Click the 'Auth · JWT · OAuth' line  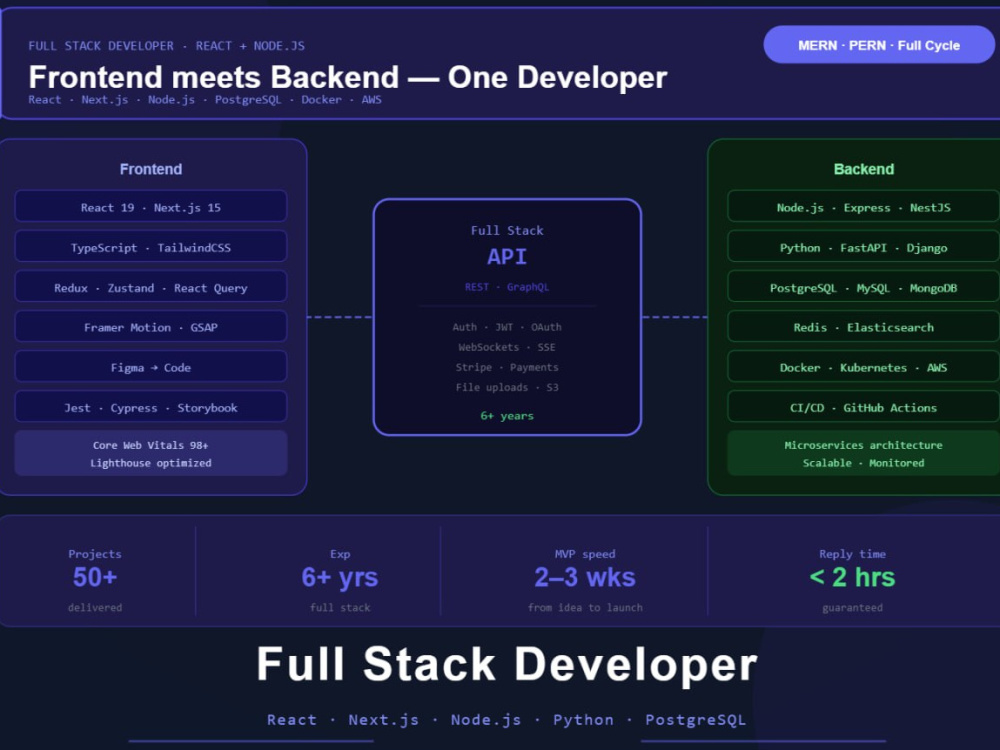pyautogui.click(x=507, y=327)
